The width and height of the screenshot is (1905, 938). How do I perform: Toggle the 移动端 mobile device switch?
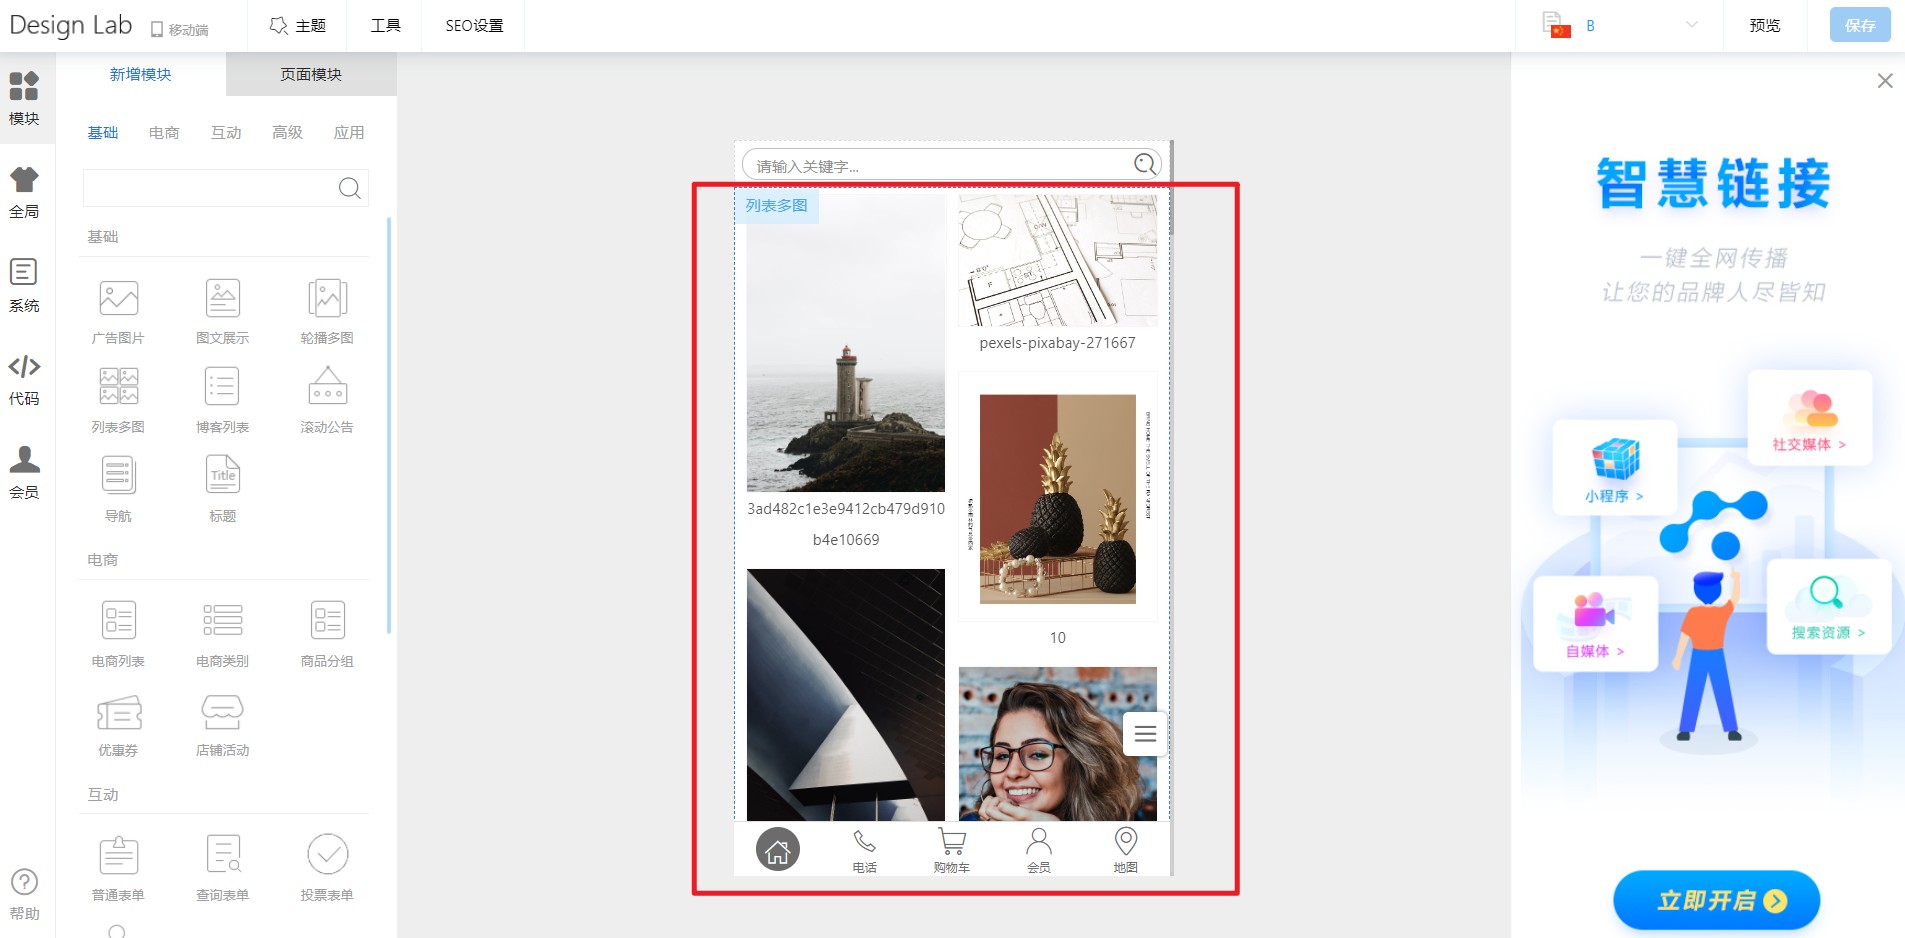[179, 29]
